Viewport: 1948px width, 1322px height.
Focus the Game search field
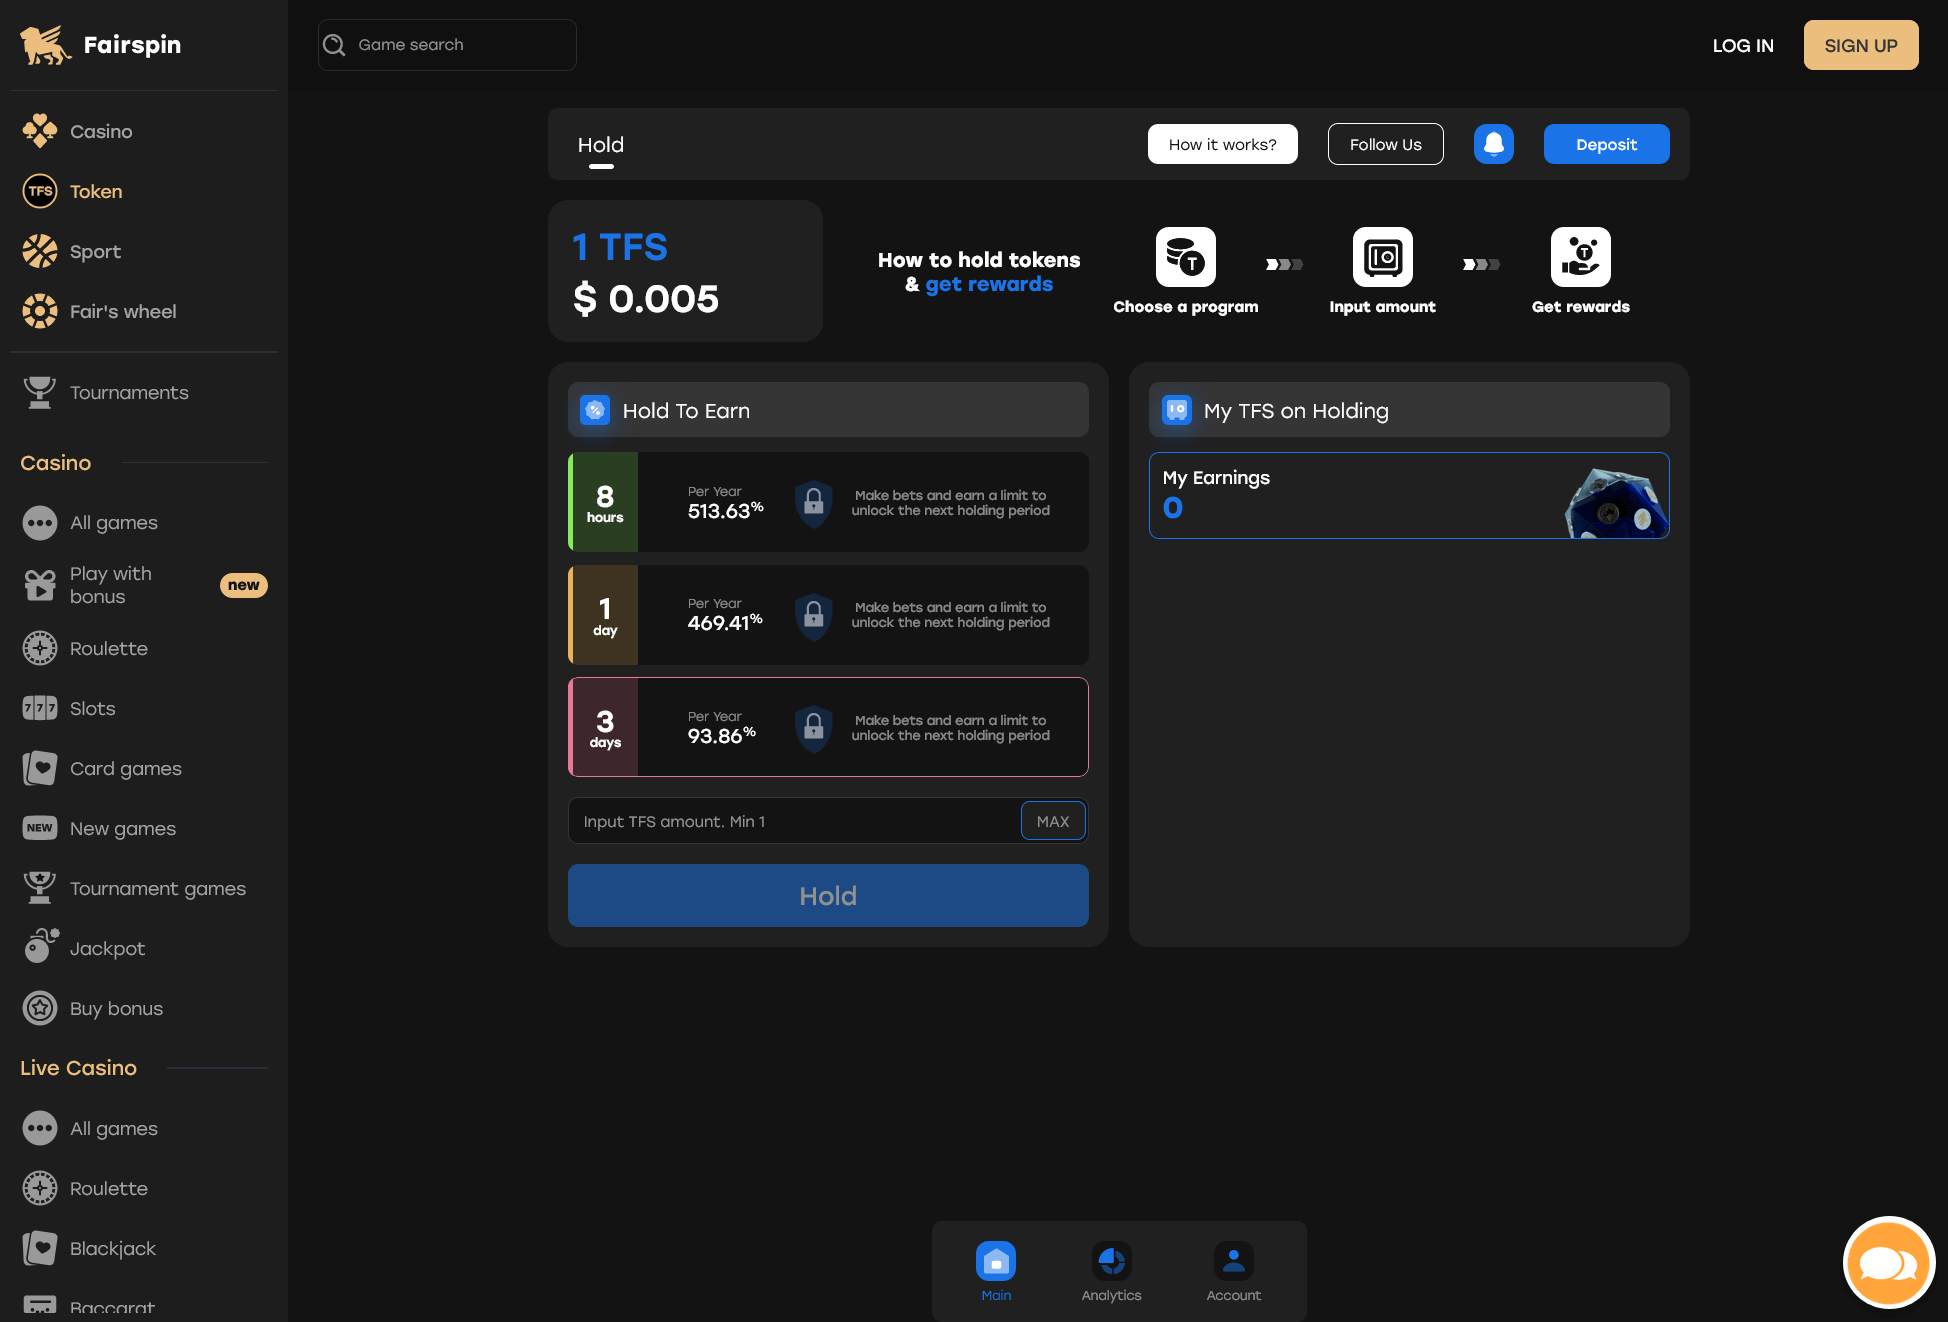point(447,45)
